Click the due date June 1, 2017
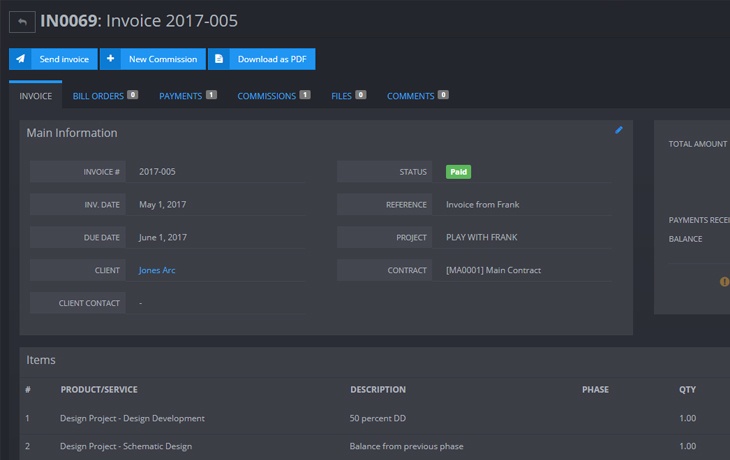 pos(162,237)
